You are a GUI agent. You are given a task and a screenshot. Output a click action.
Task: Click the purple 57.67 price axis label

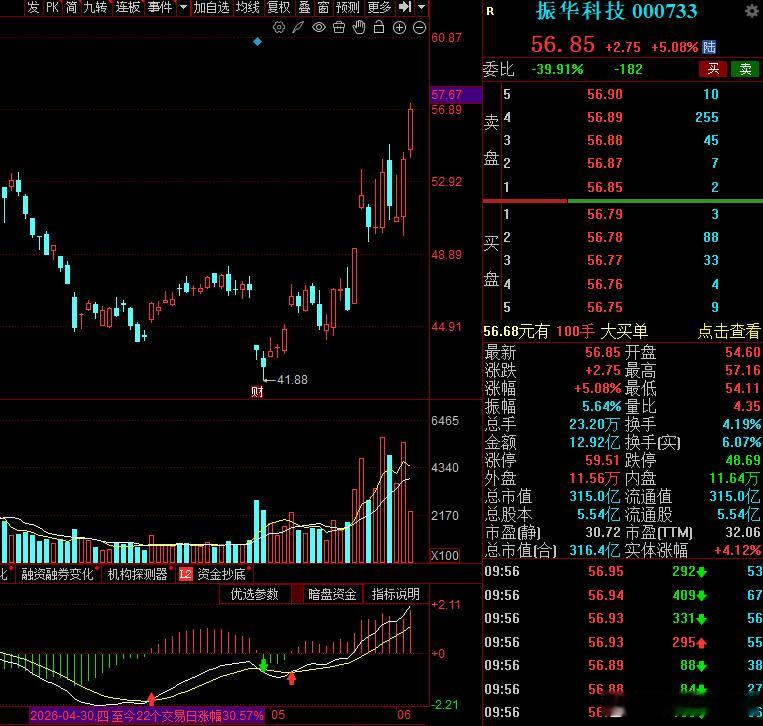456,94
